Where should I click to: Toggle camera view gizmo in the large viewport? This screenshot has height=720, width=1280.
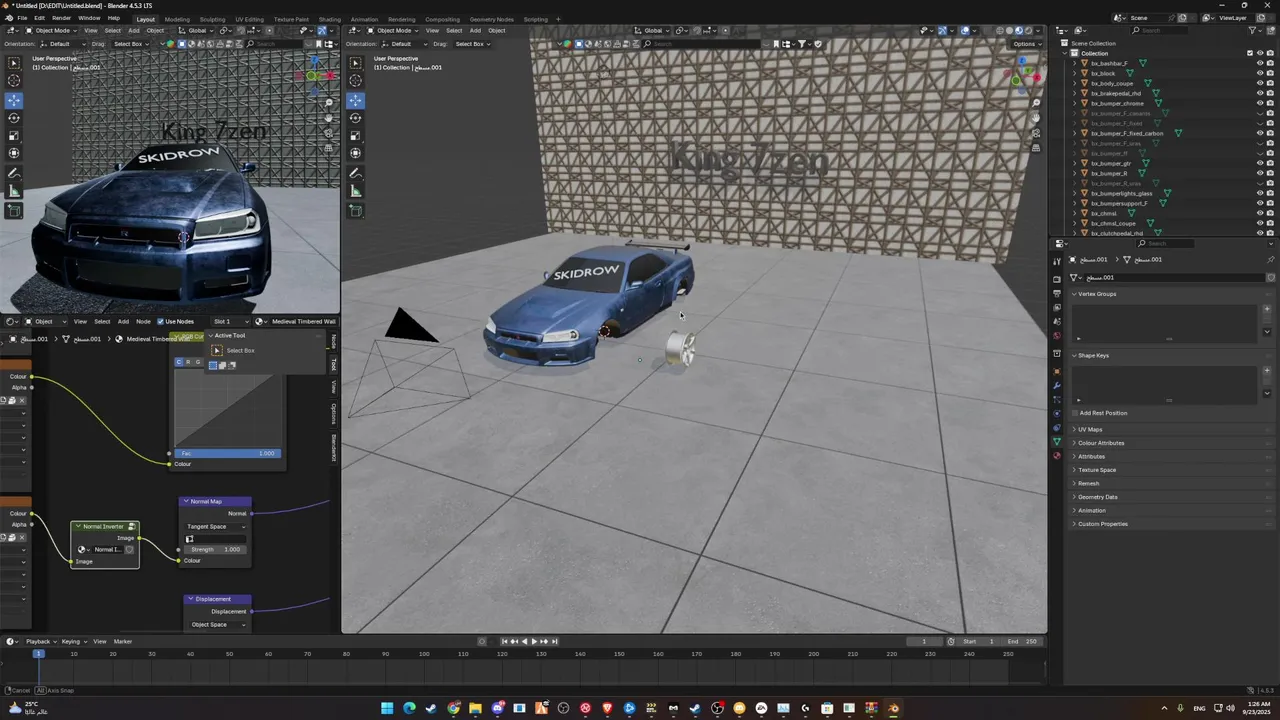click(x=1036, y=133)
